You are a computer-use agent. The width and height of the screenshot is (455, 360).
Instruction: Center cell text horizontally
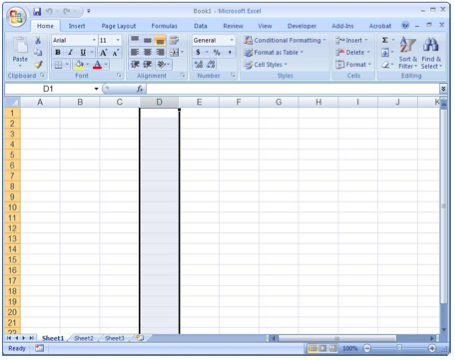pyautogui.click(x=147, y=52)
